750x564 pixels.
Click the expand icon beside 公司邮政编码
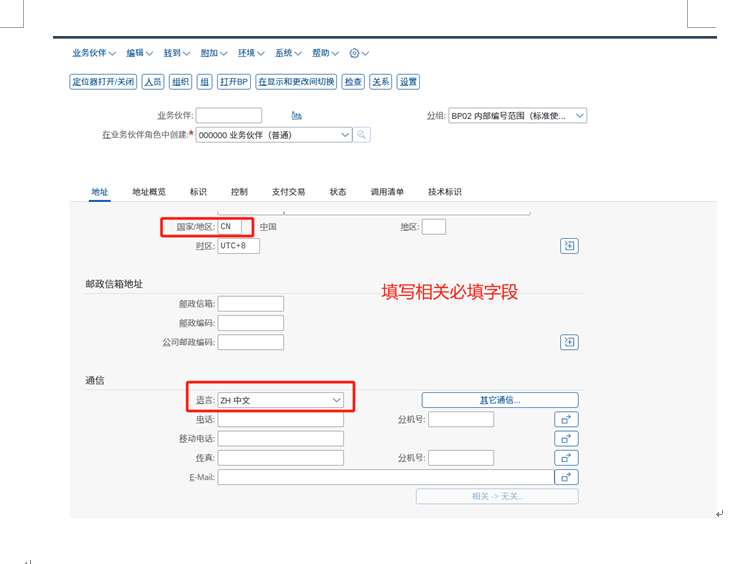tap(568, 342)
